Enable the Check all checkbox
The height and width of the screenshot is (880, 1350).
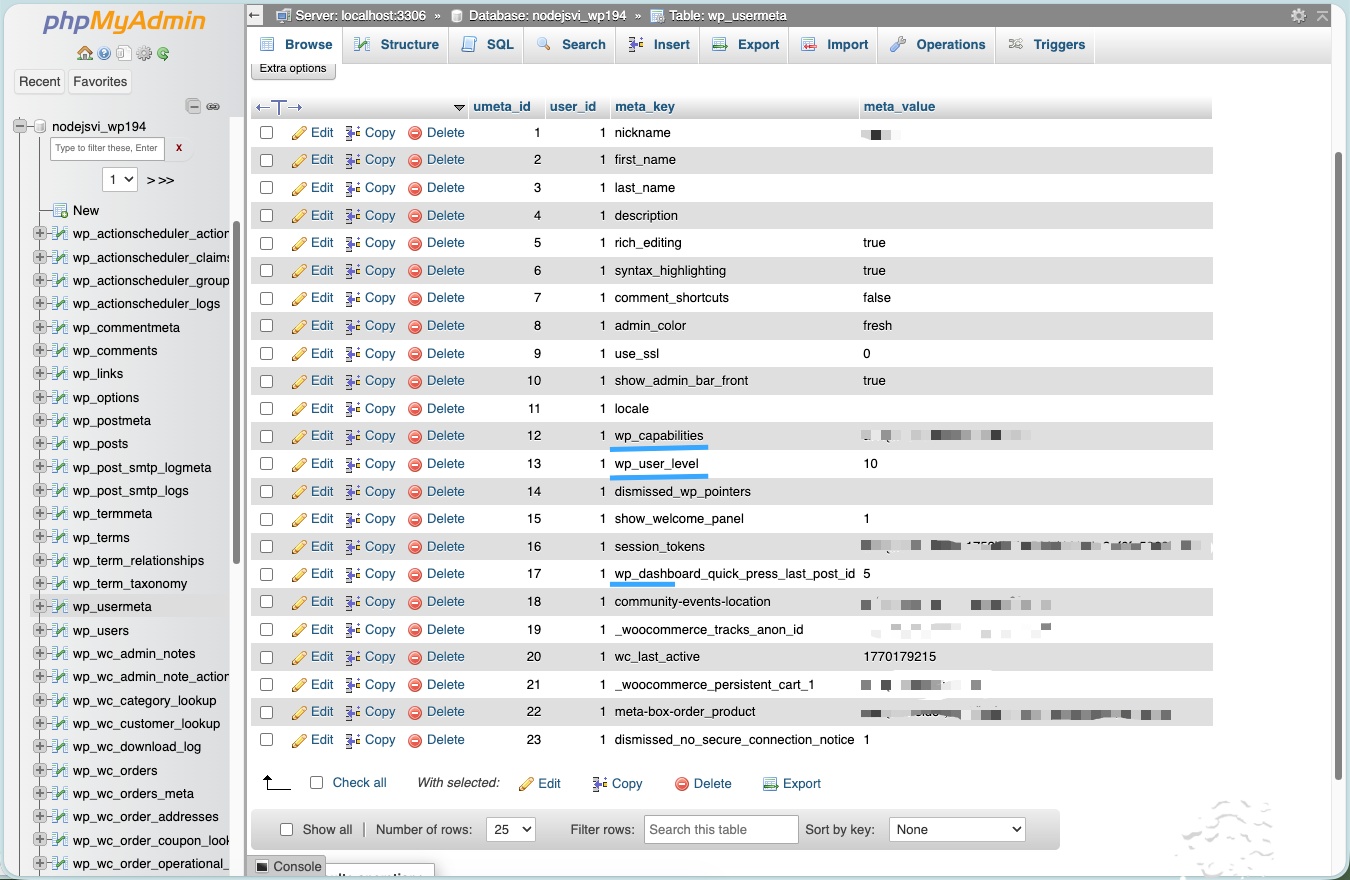click(x=317, y=783)
